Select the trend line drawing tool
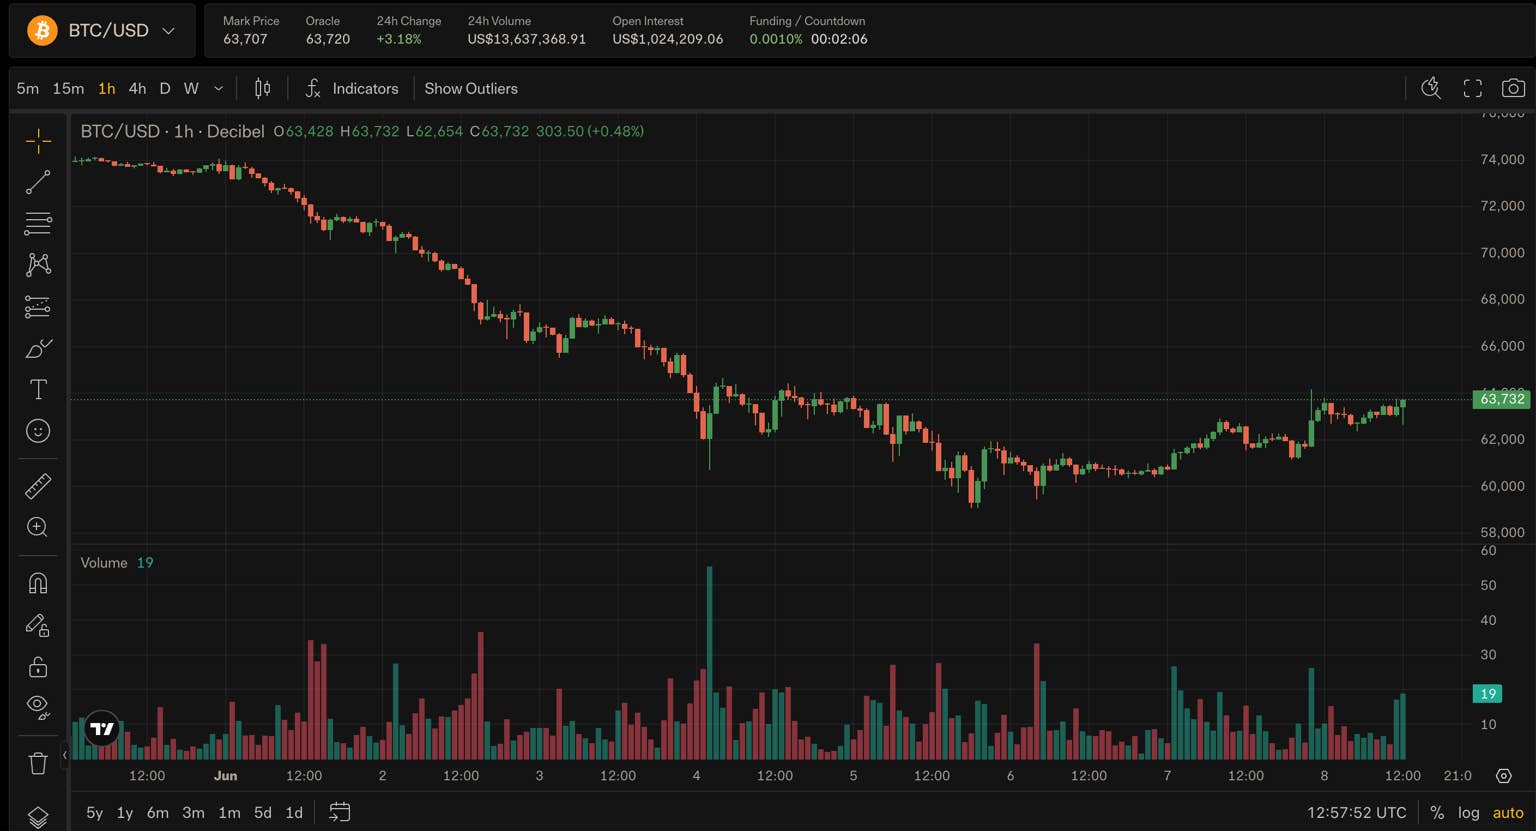 click(x=38, y=182)
